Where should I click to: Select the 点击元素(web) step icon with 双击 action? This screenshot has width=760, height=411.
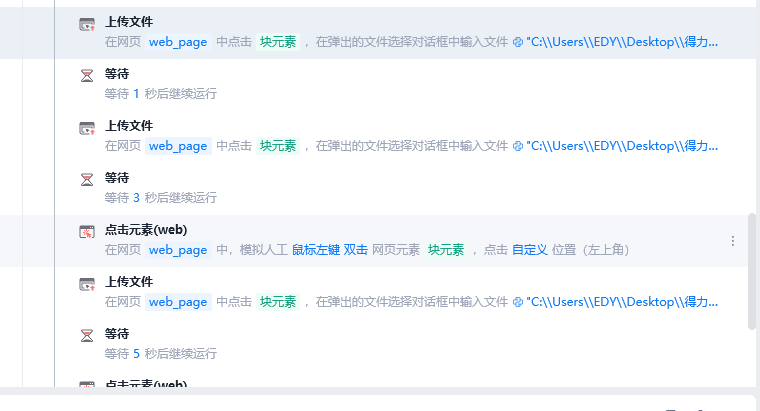pyautogui.click(x=87, y=232)
